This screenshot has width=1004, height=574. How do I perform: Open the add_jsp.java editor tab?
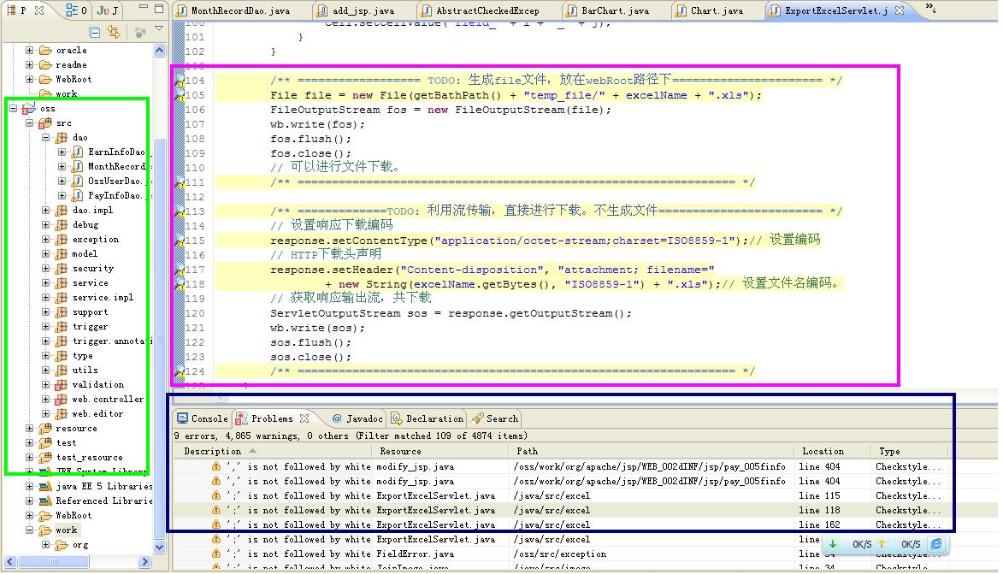(x=357, y=11)
